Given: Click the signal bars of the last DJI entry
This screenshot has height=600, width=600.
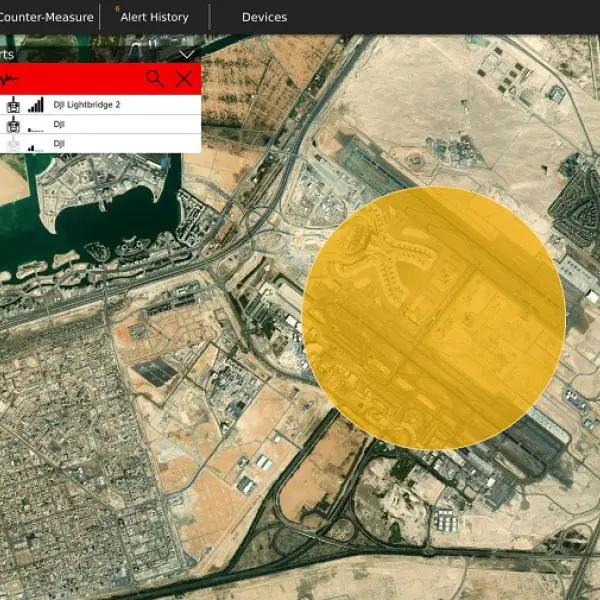Looking at the screenshot, I should click(36, 146).
